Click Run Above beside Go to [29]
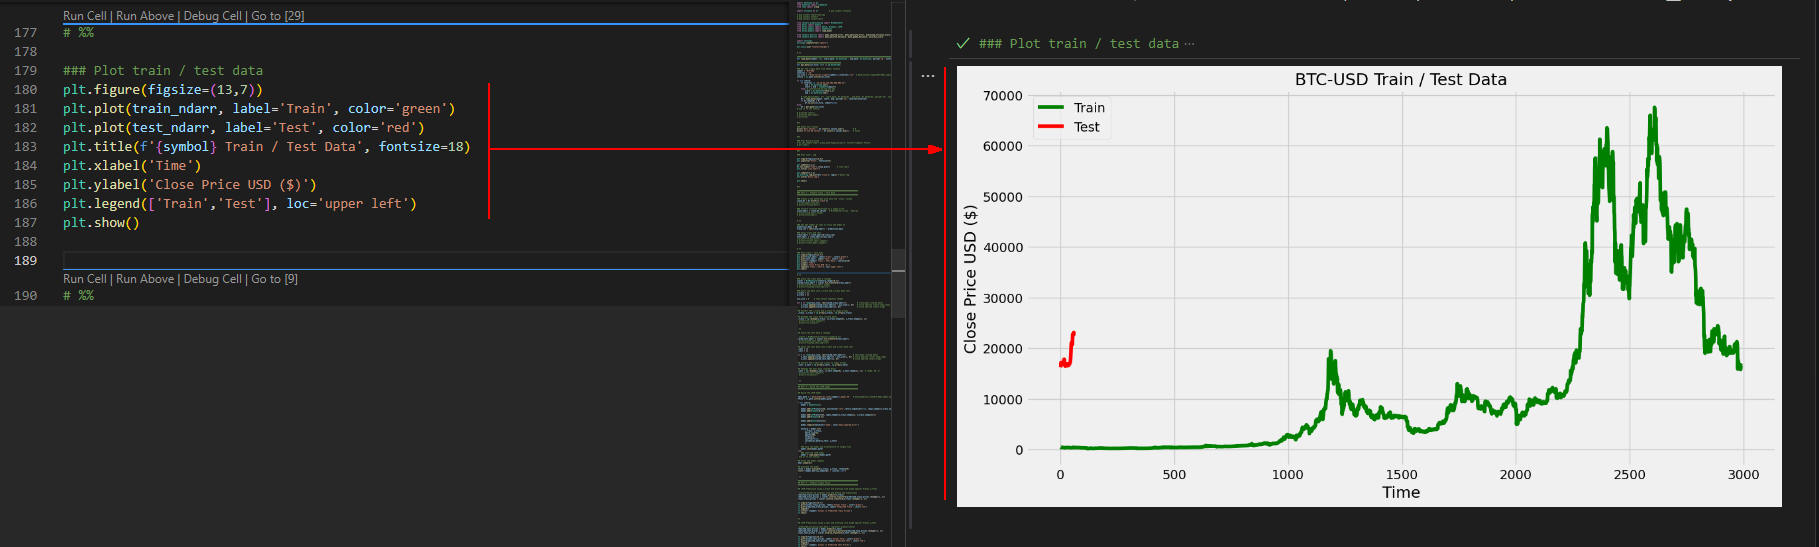Viewport: 1819px width, 547px height. click(145, 16)
